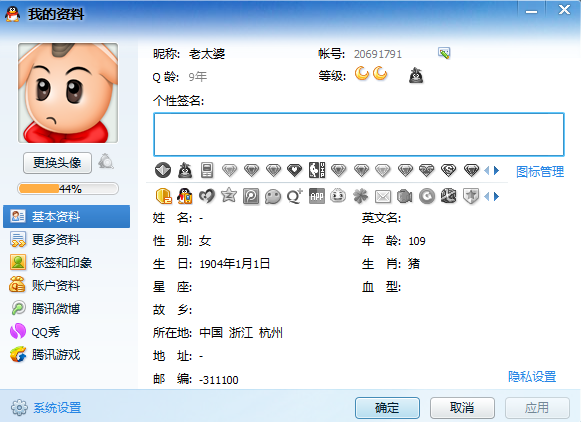
Task: Click the grey bell icon beside 更换头像
Action: click(x=106, y=162)
